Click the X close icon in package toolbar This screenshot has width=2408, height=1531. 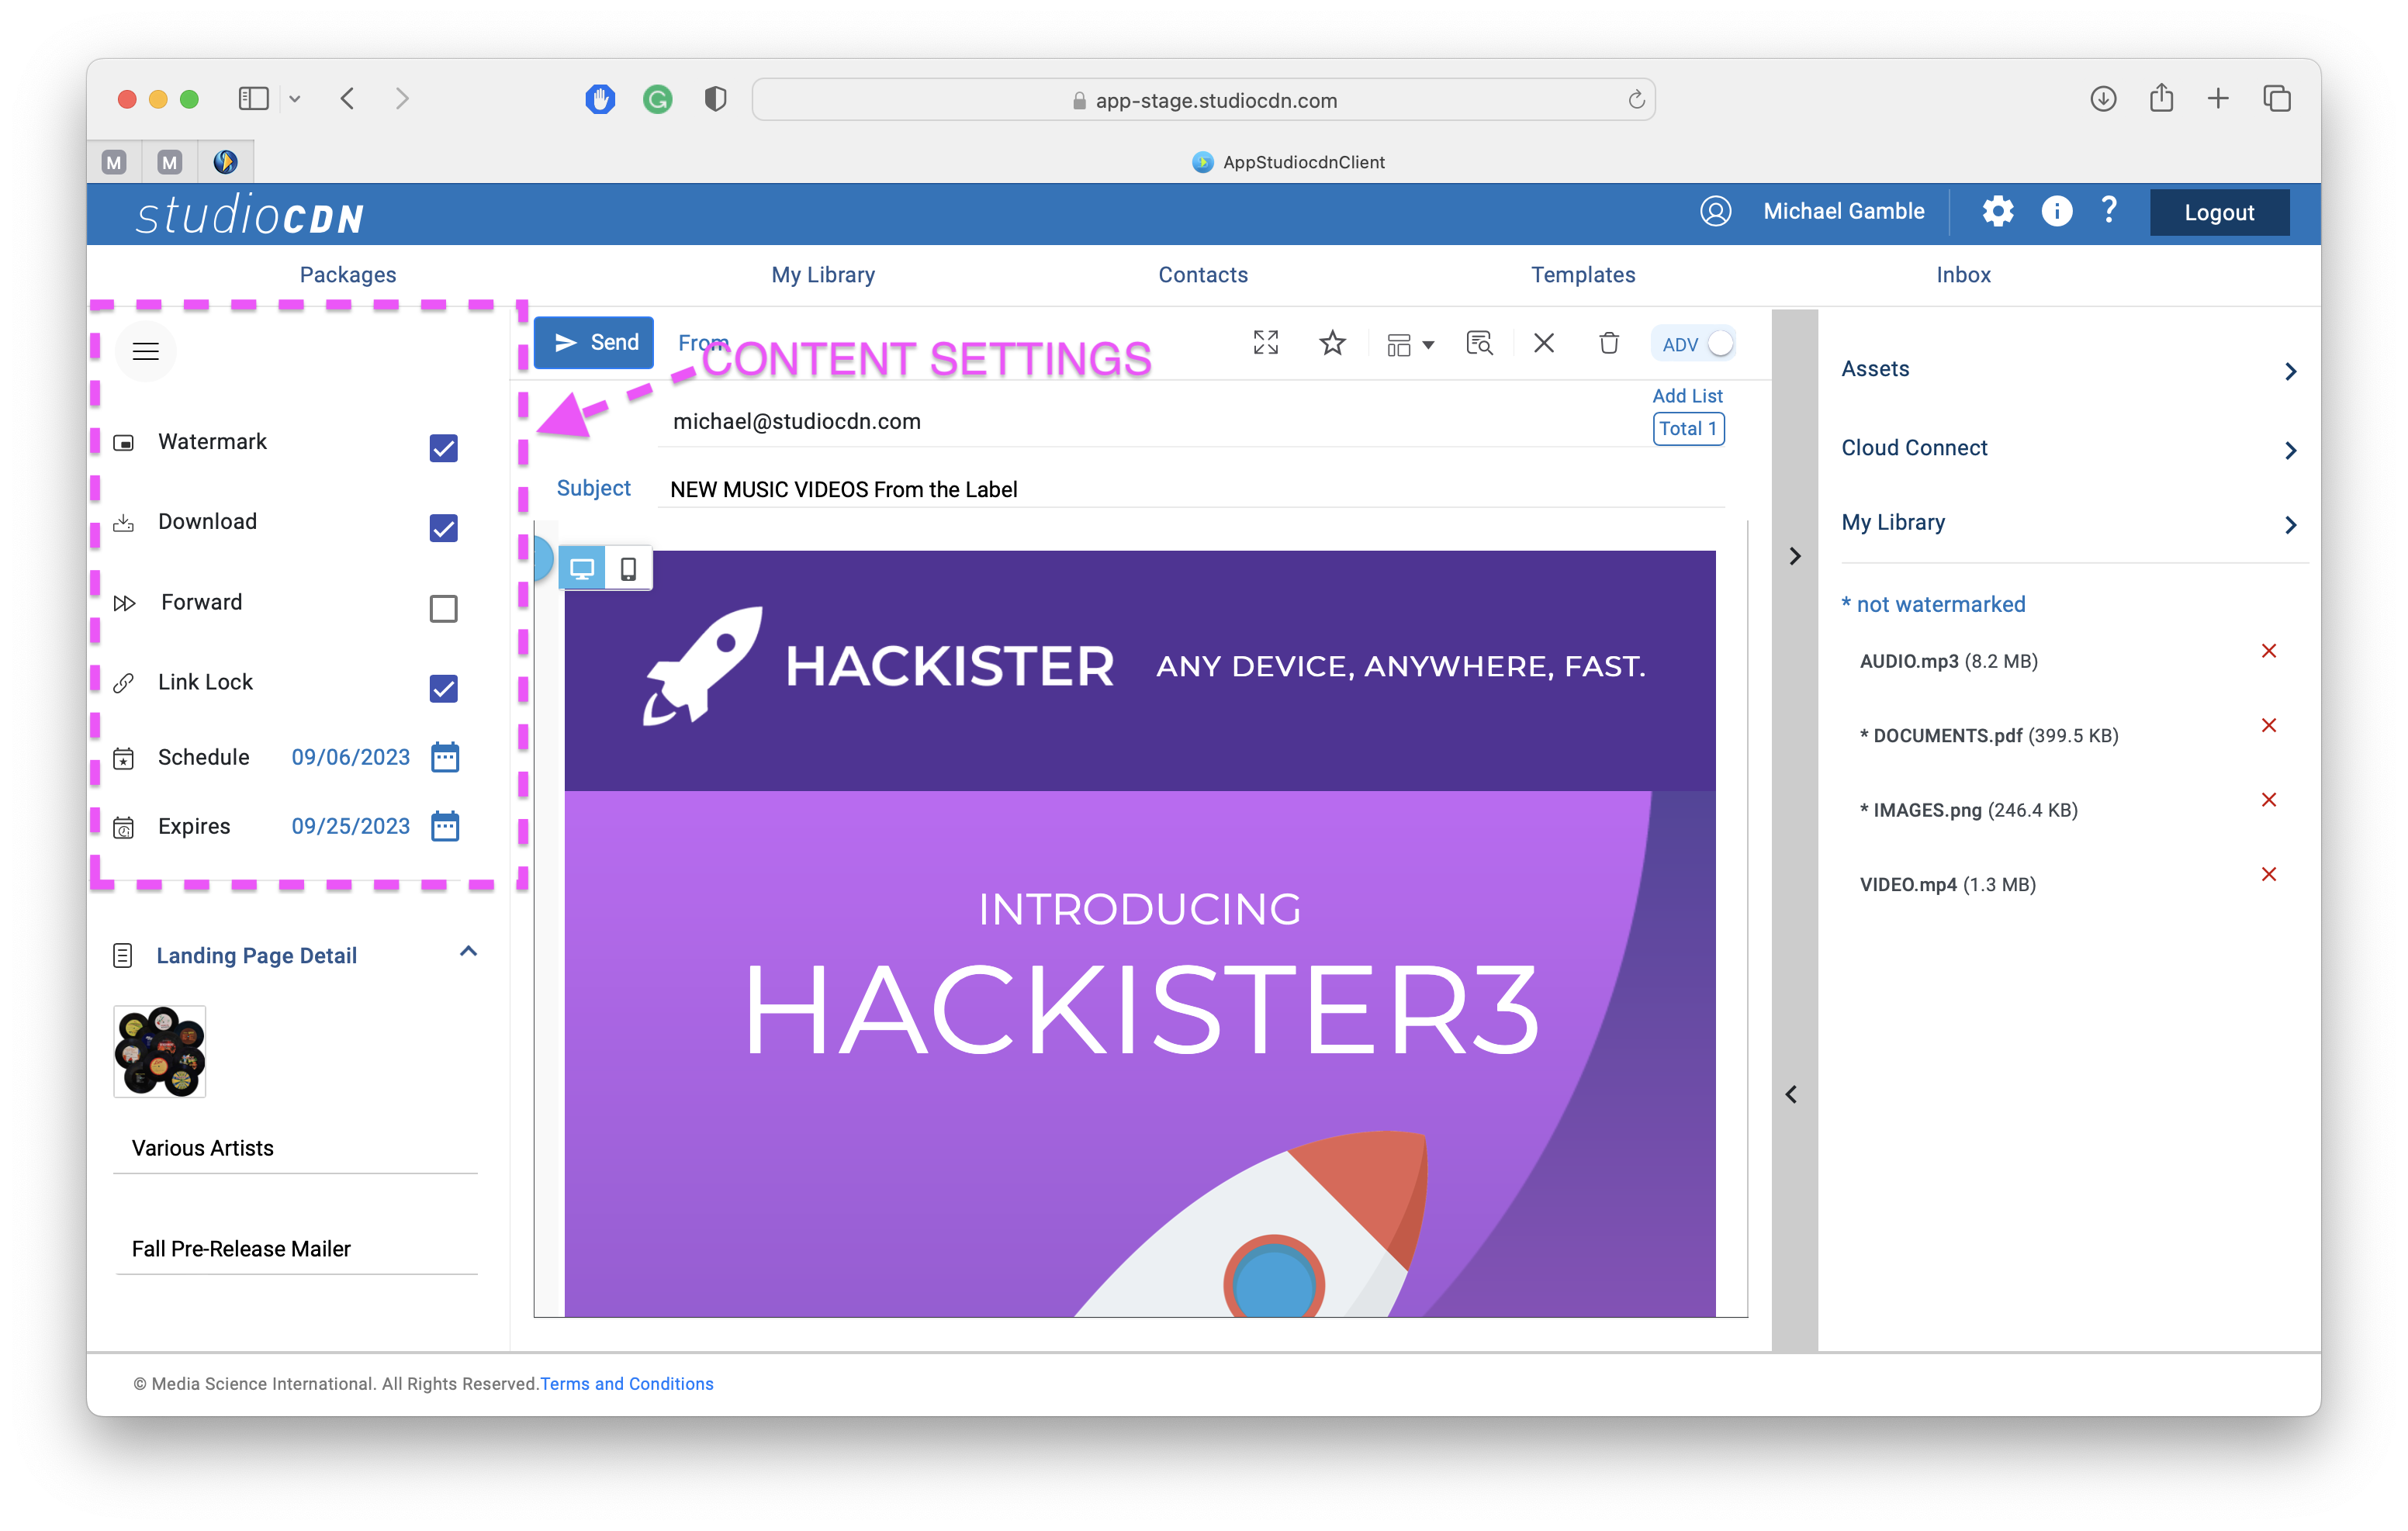click(1544, 343)
